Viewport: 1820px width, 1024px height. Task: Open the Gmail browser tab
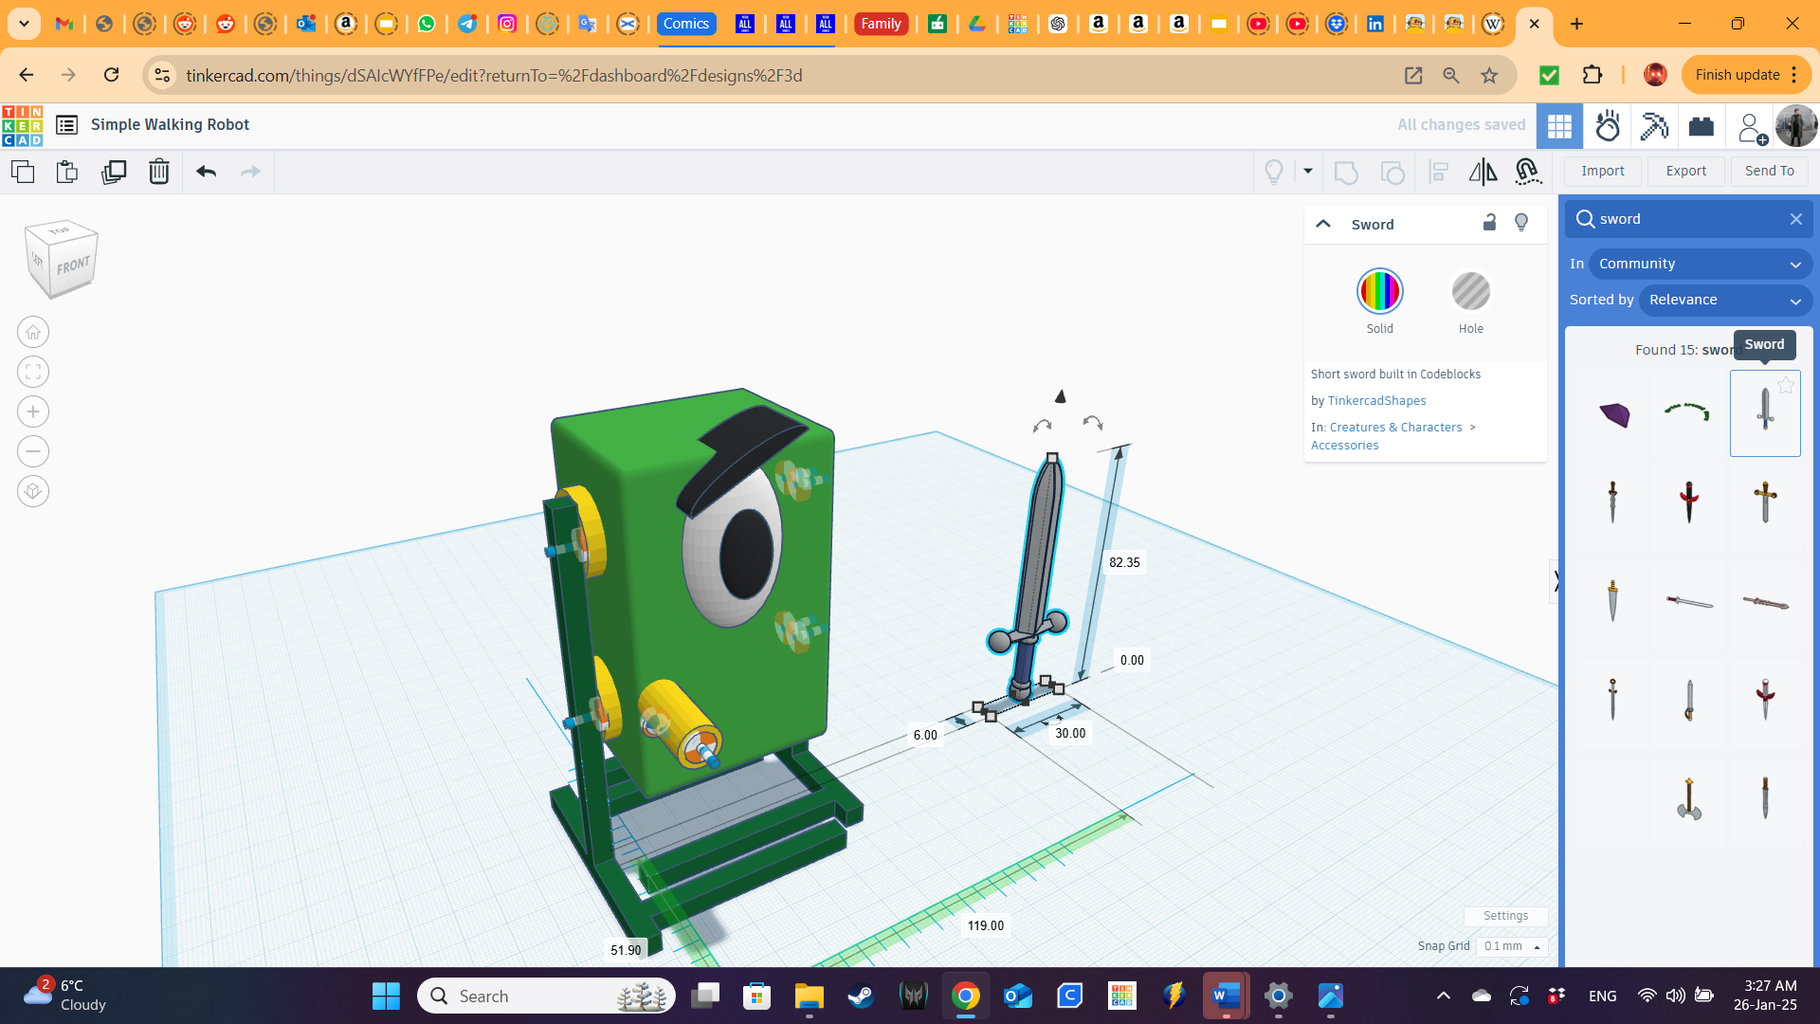pos(64,23)
